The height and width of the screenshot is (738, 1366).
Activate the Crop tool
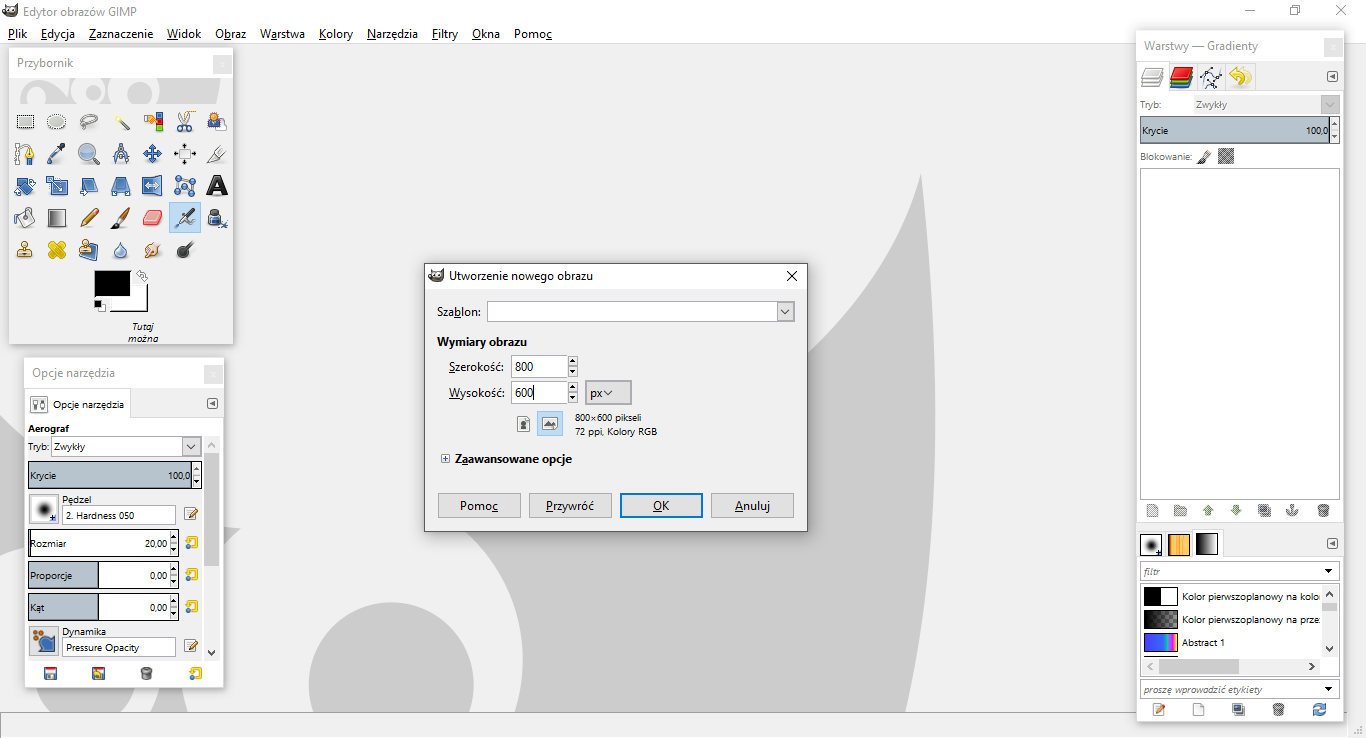[217, 154]
